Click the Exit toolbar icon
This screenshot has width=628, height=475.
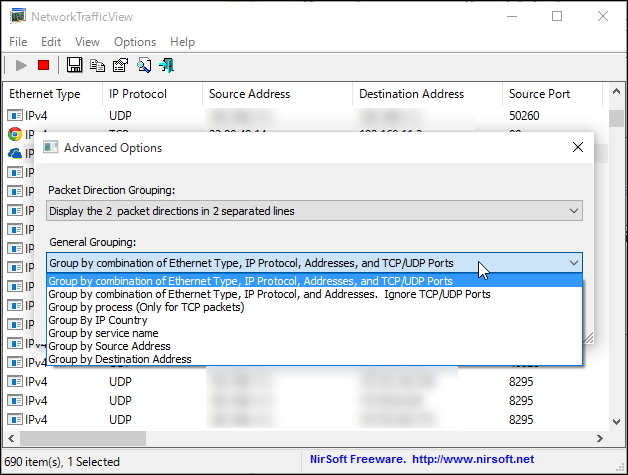coord(166,65)
